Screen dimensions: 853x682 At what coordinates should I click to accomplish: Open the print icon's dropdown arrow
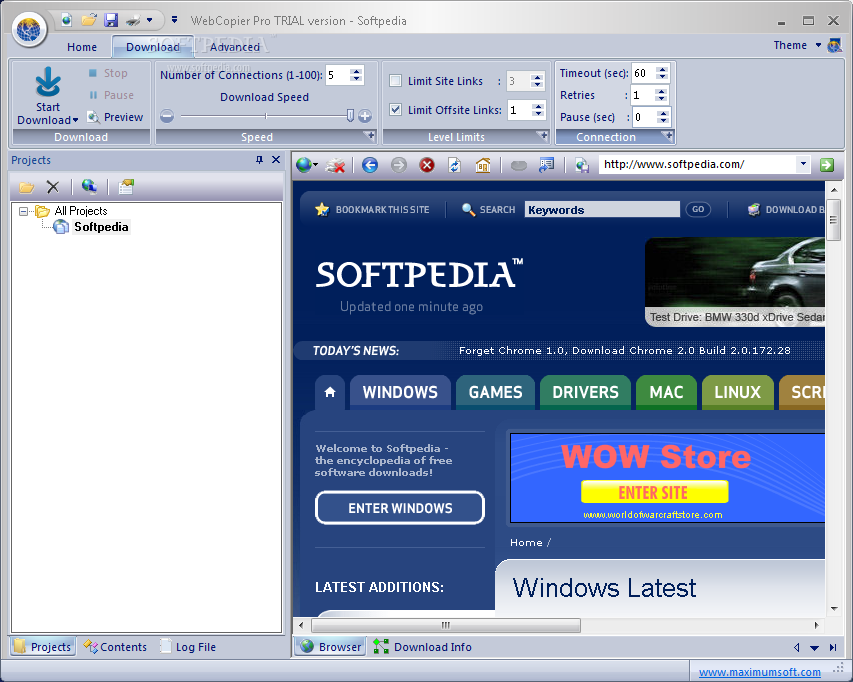(150, 21)
